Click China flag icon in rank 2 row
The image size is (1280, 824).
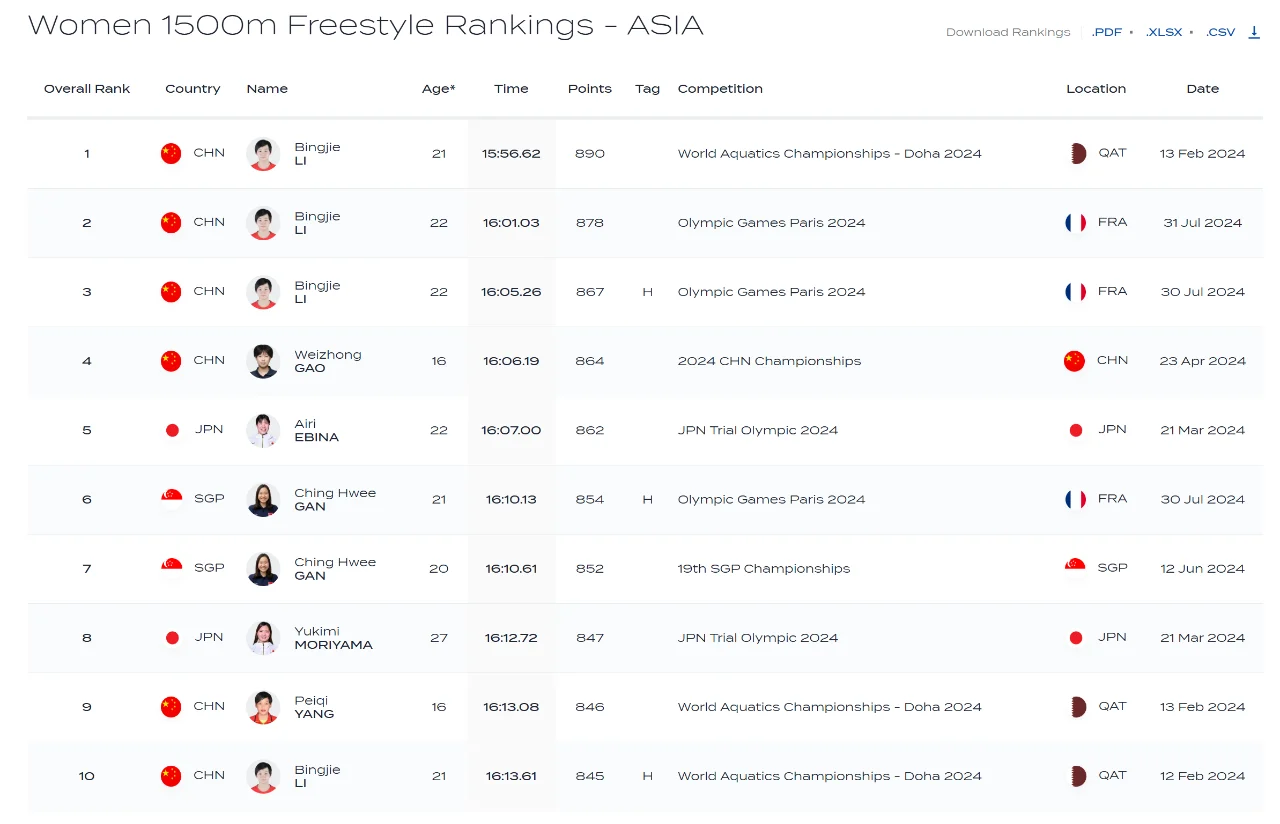tap(171, 222)
